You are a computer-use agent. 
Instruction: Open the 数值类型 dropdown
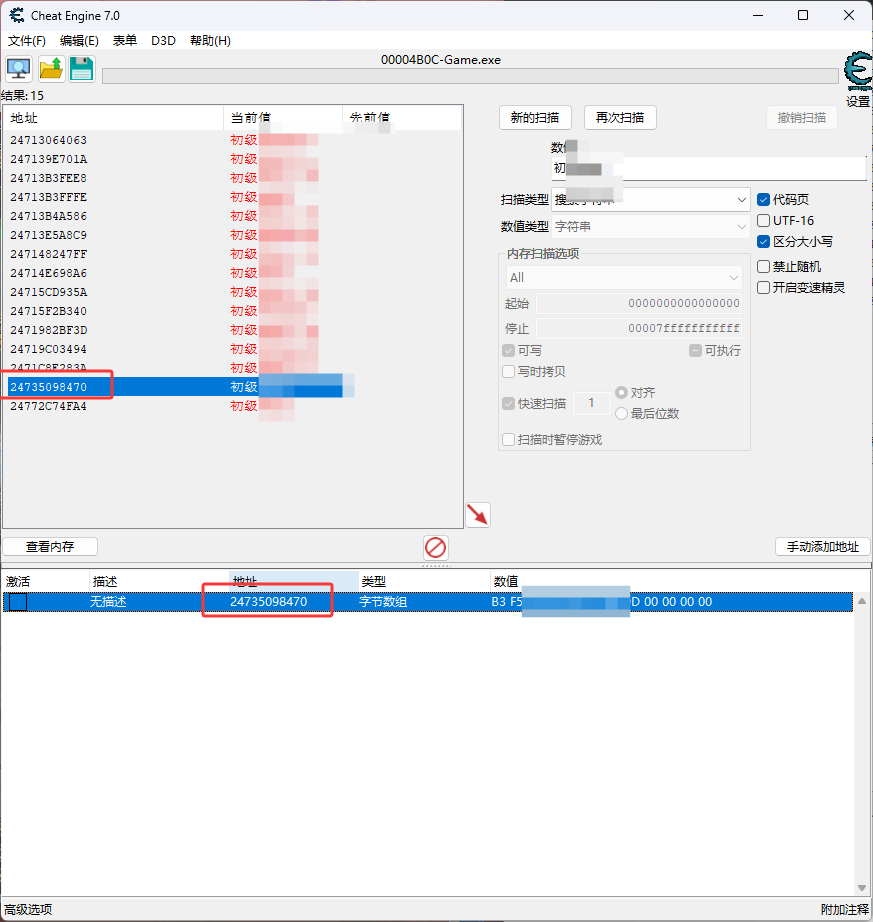pyautogui.click(x=650, y=226)
